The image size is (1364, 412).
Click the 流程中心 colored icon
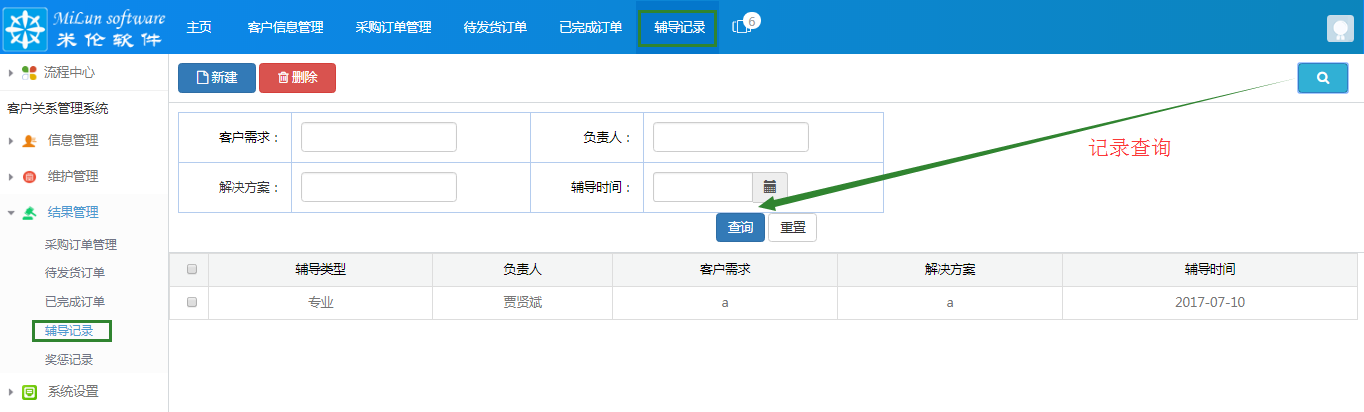[29, 73]
